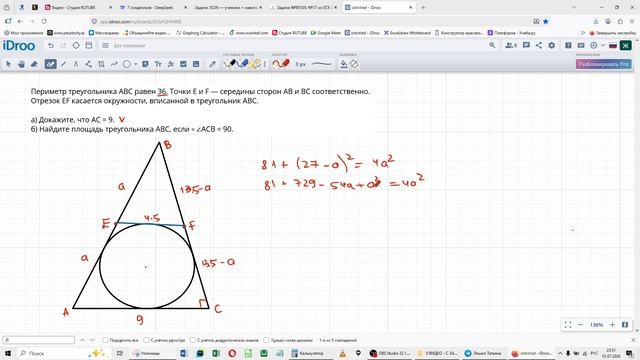Toggle match case find checkbox
The width and height of the screenshot is (640, 360).
tap(146, 340)
